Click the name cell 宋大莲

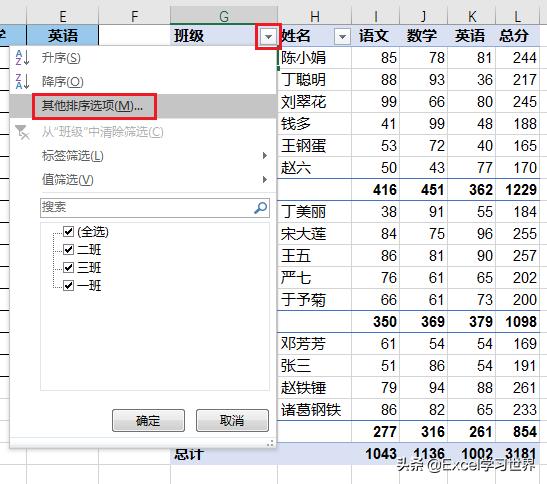tap(315, 233)
